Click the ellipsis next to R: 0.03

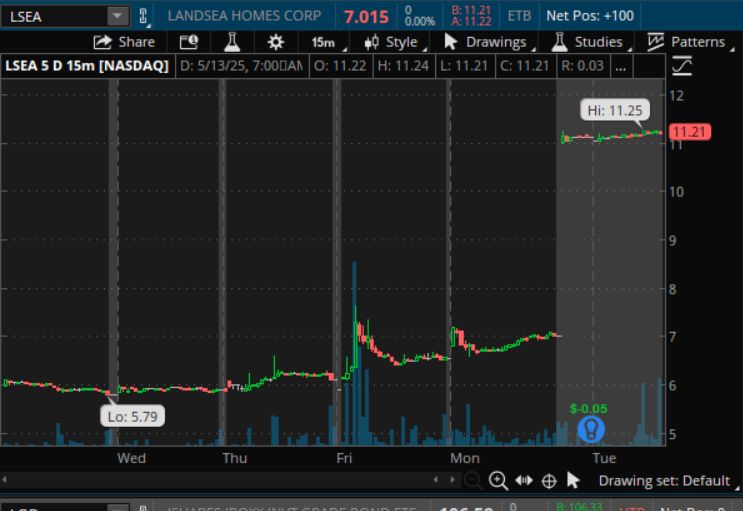point(620,66)
